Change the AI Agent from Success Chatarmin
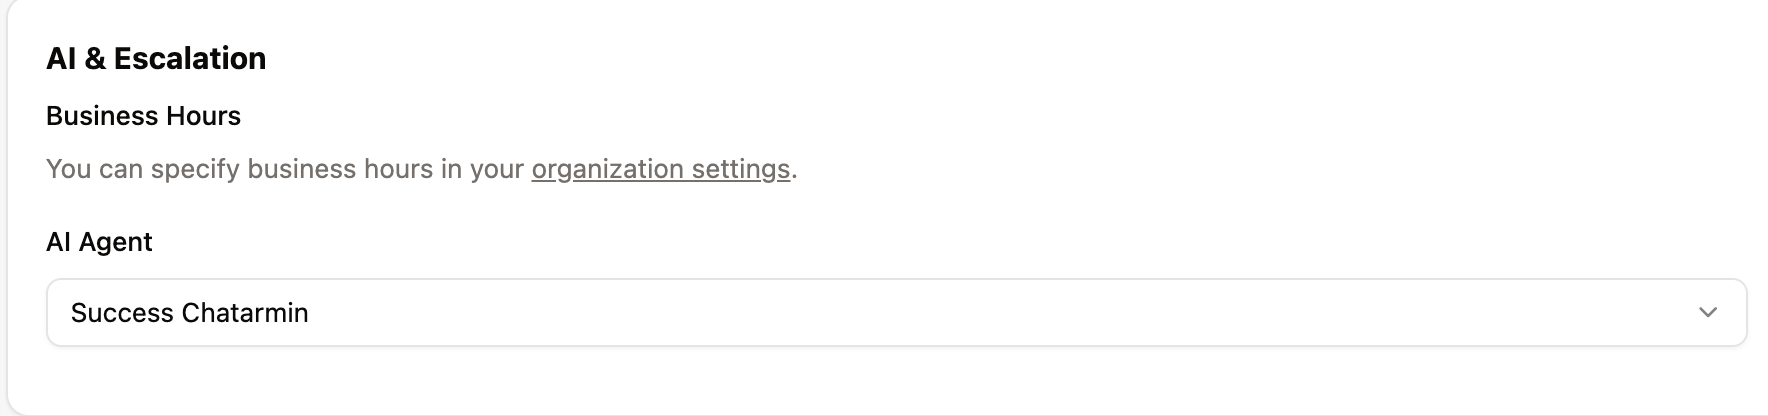The width and height of the screenshot is (1768, 416). [896, 313]
